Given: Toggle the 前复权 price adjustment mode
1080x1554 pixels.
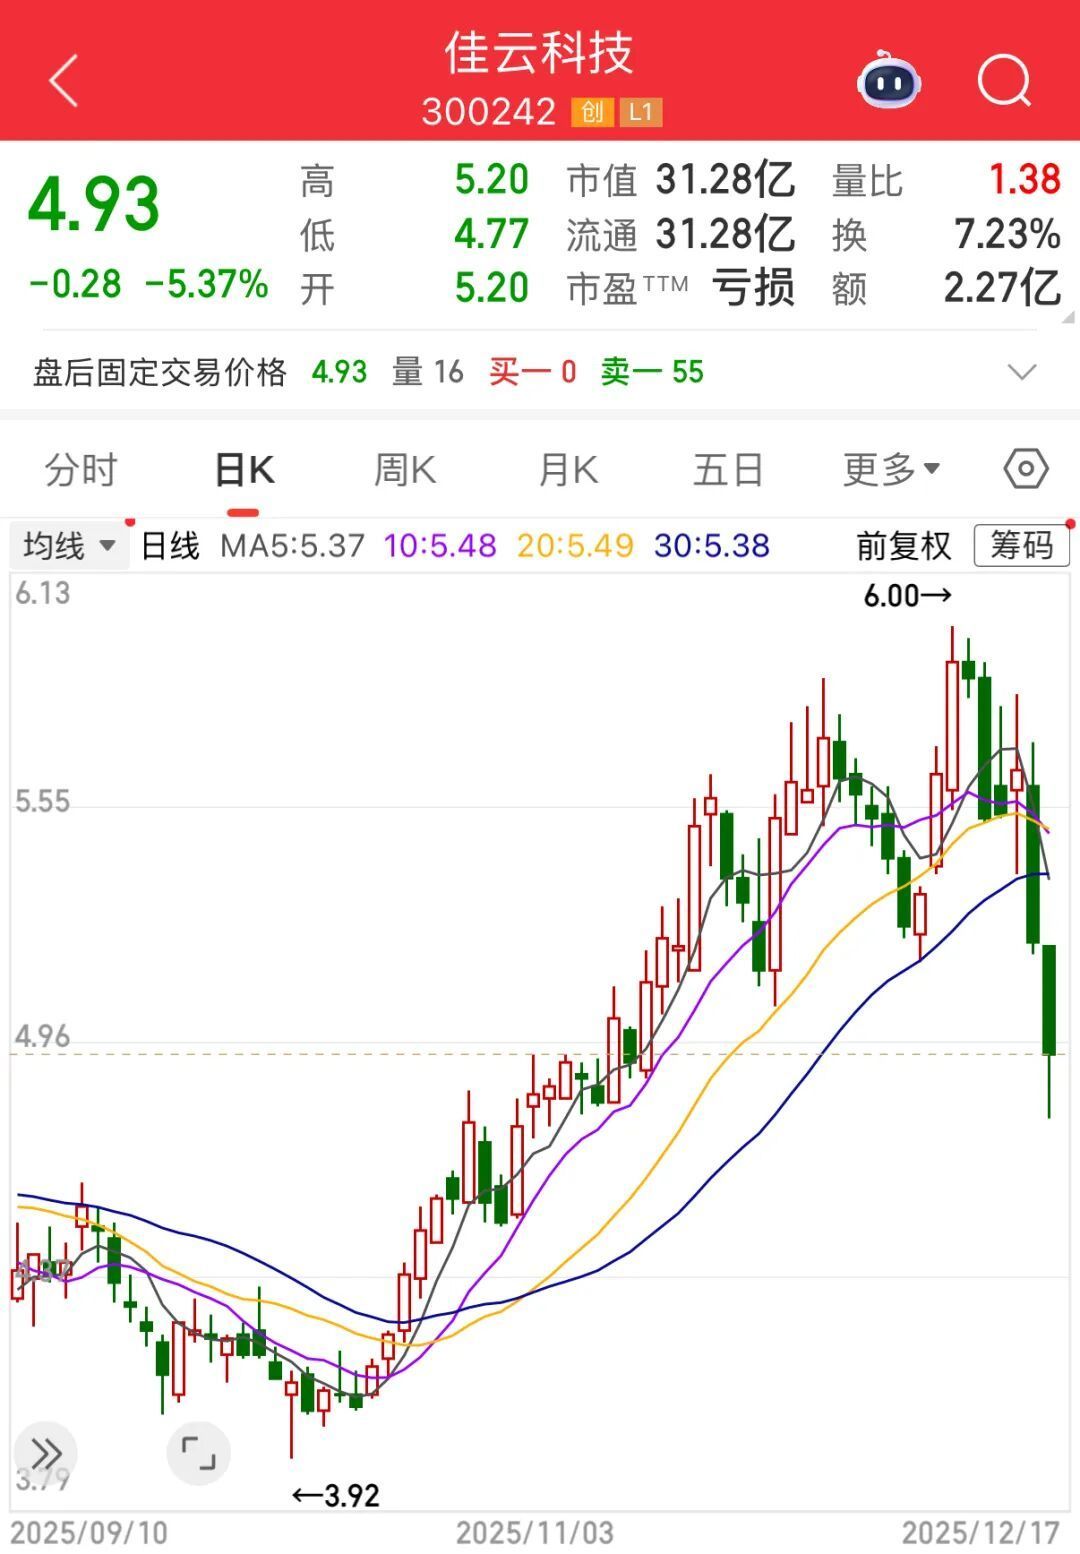Looking at the screenshot, I should pyautogui.click(x=903, y=546).
